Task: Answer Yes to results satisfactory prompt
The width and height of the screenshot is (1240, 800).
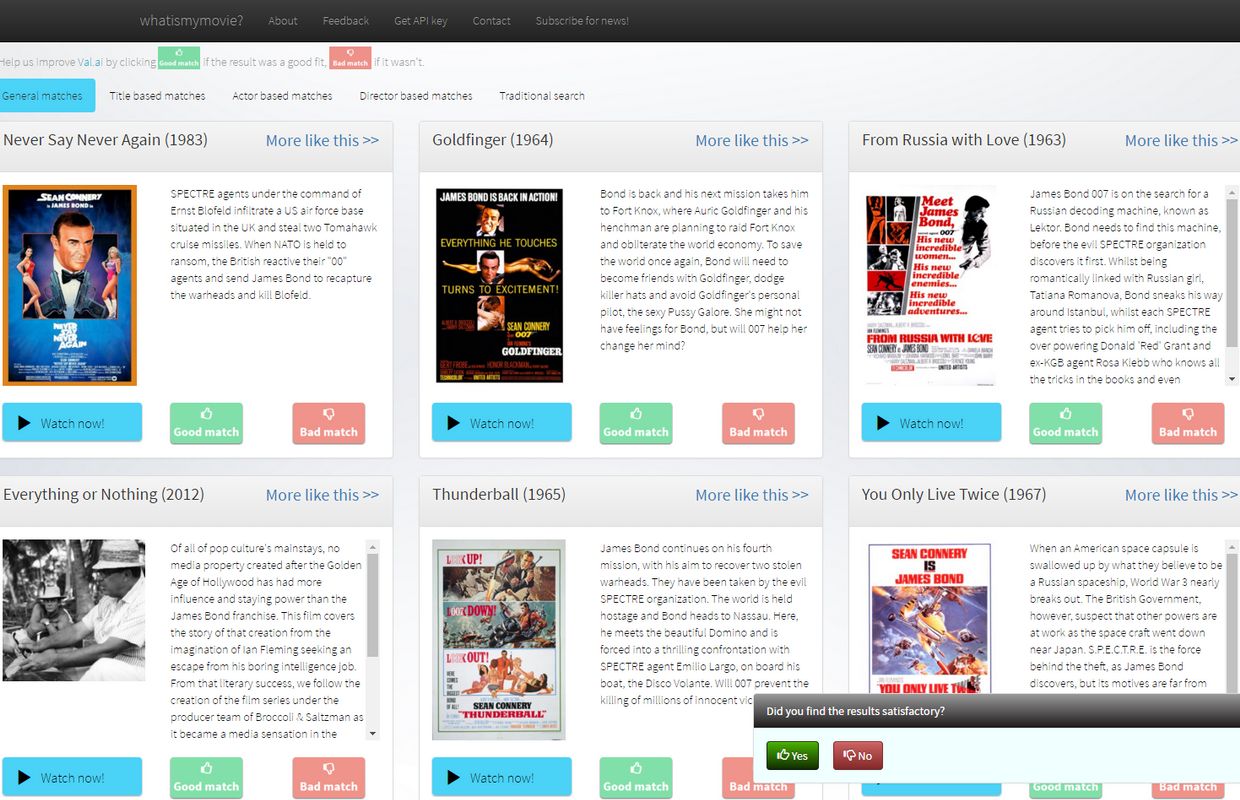Action: (792, 756)
